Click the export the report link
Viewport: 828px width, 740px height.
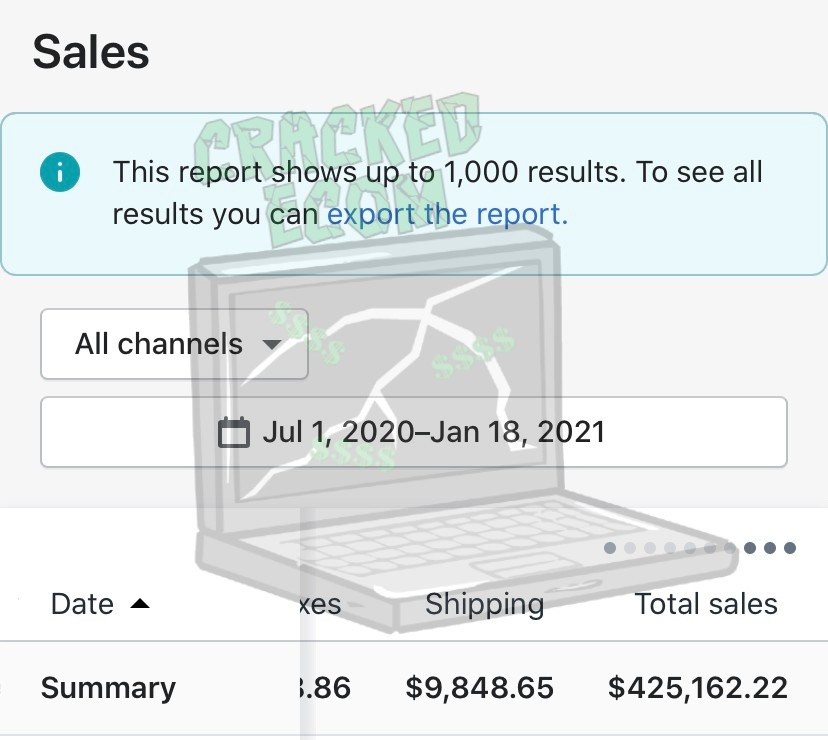coord(447,214)
